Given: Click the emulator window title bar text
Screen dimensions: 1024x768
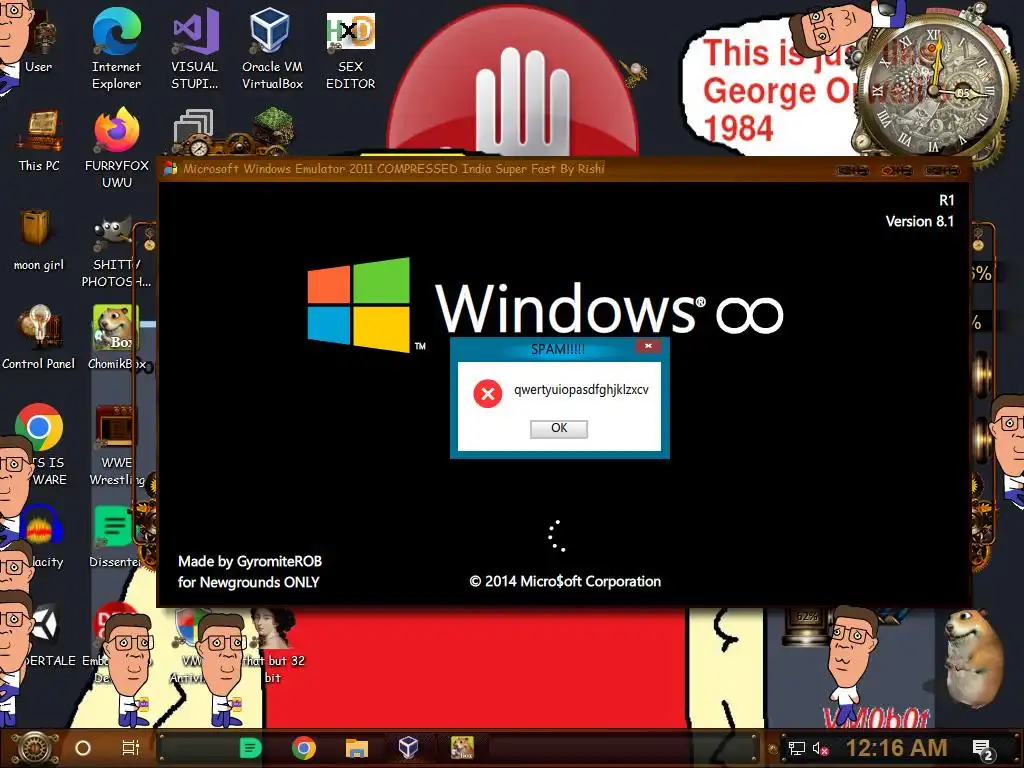Looking at the screenshot, I should [394, 168].
